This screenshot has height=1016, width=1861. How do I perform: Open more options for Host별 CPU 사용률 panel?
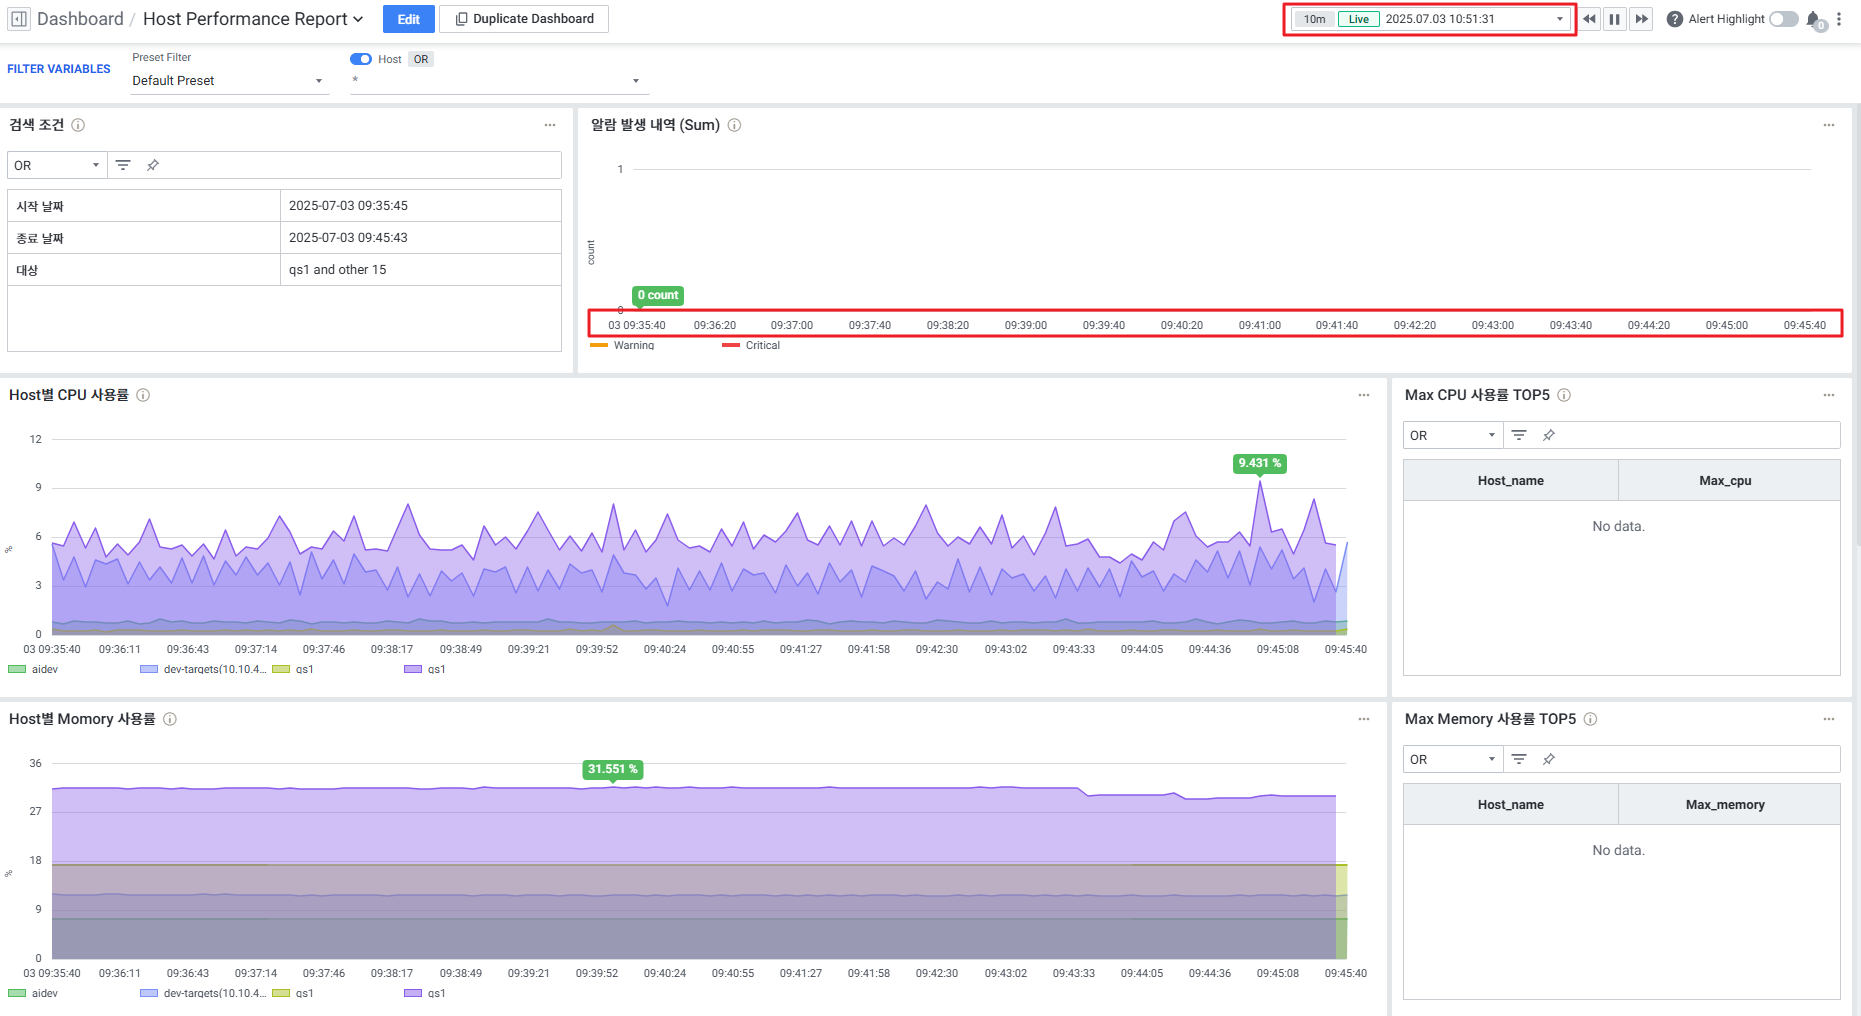(1363, 395)
